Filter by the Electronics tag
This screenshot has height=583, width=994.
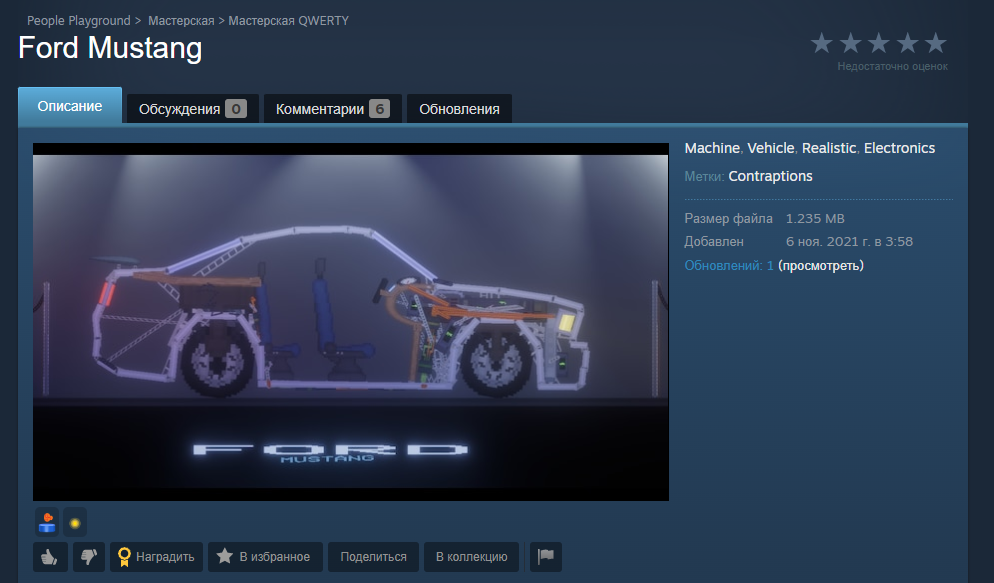[x=899, y=148]
